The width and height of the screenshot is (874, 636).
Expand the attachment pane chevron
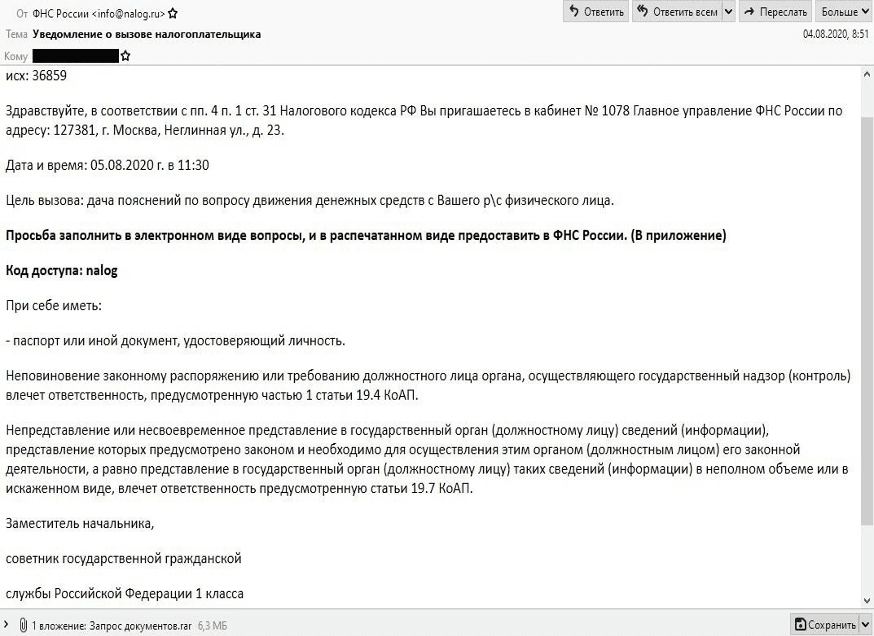[9, 625]
